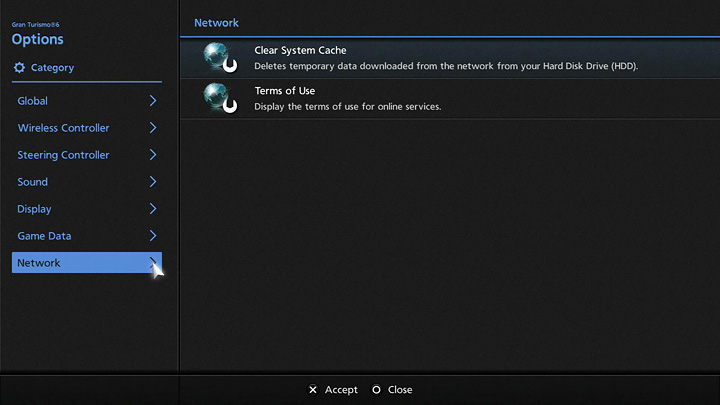Expand the Global category chevron
Screen dimensions: 720x405
point(153,101)
